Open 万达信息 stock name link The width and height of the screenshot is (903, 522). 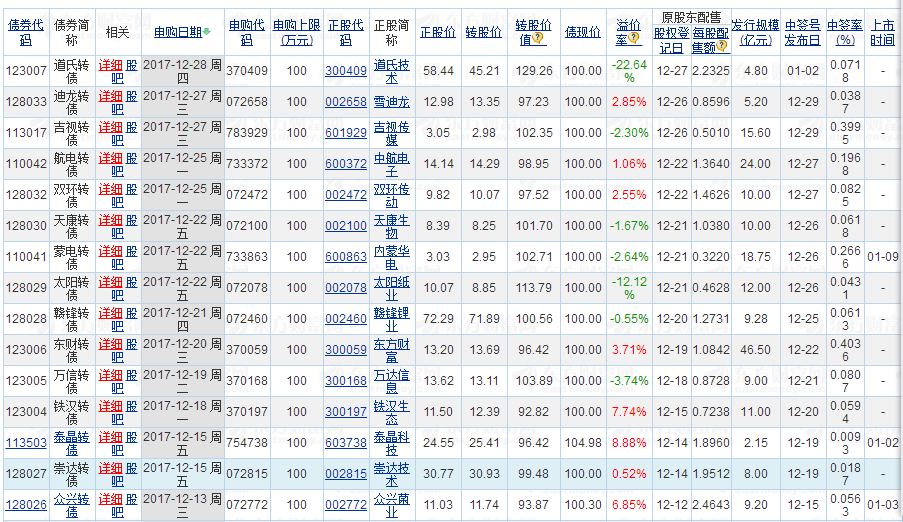[x=392, y=381]
